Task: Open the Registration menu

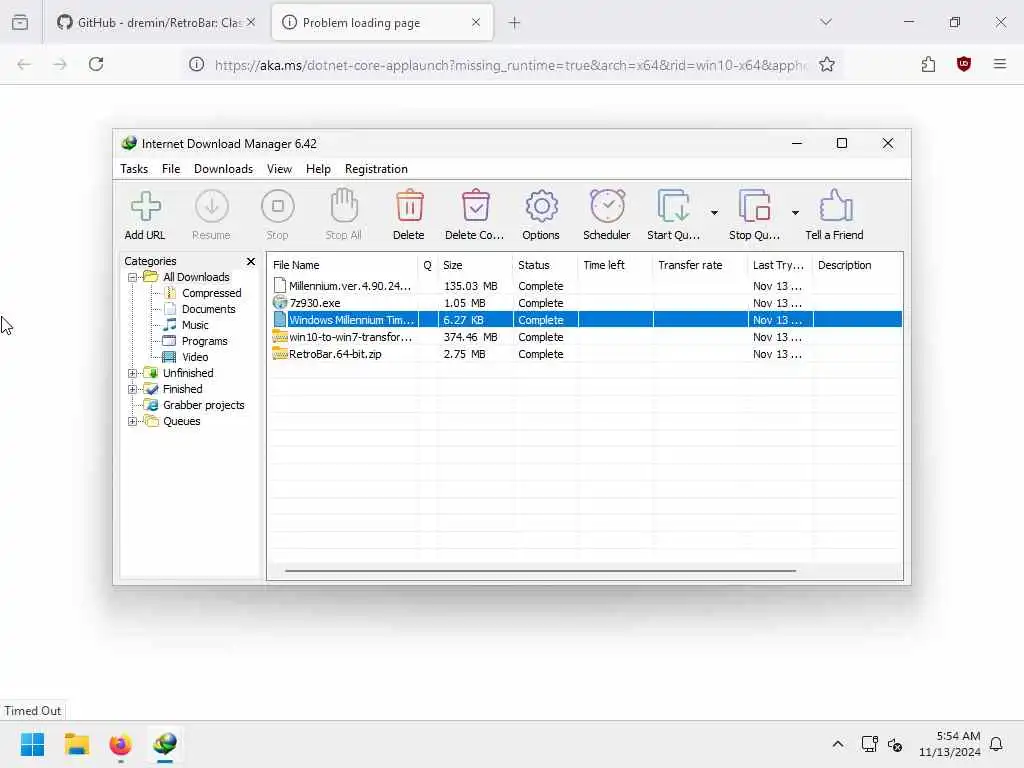Action: 376,168
